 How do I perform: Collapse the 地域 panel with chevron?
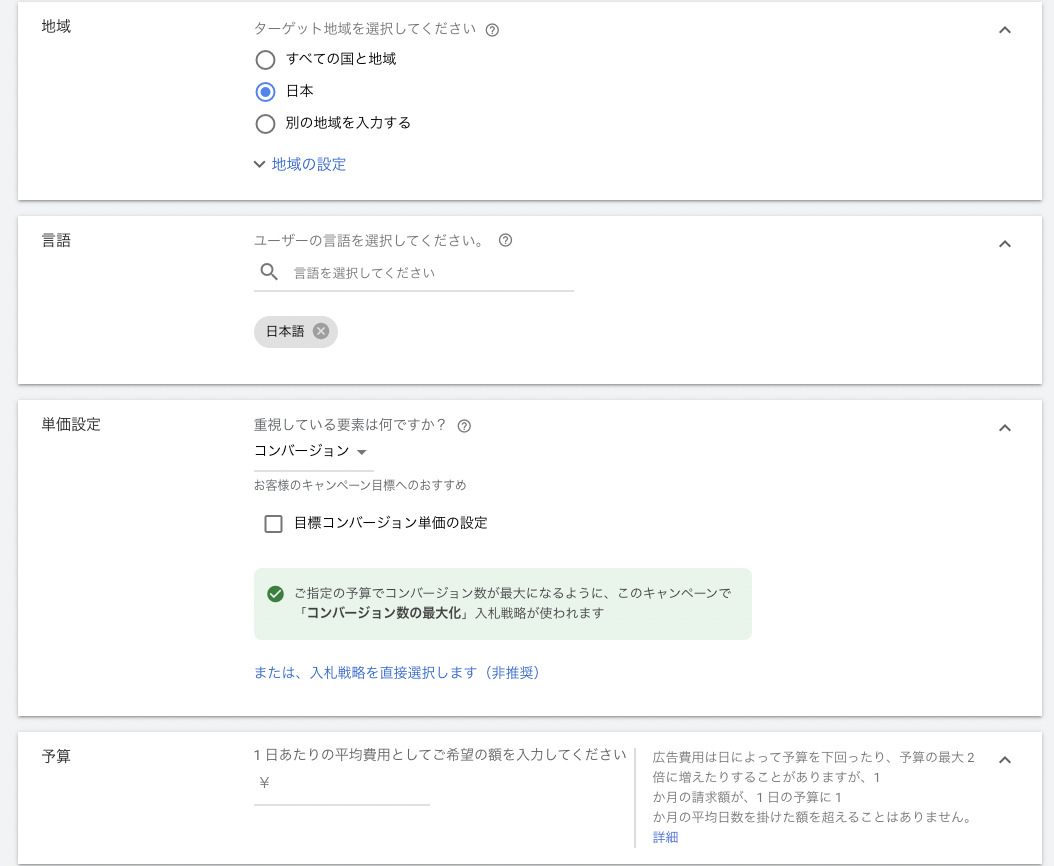pos(1005,30)
